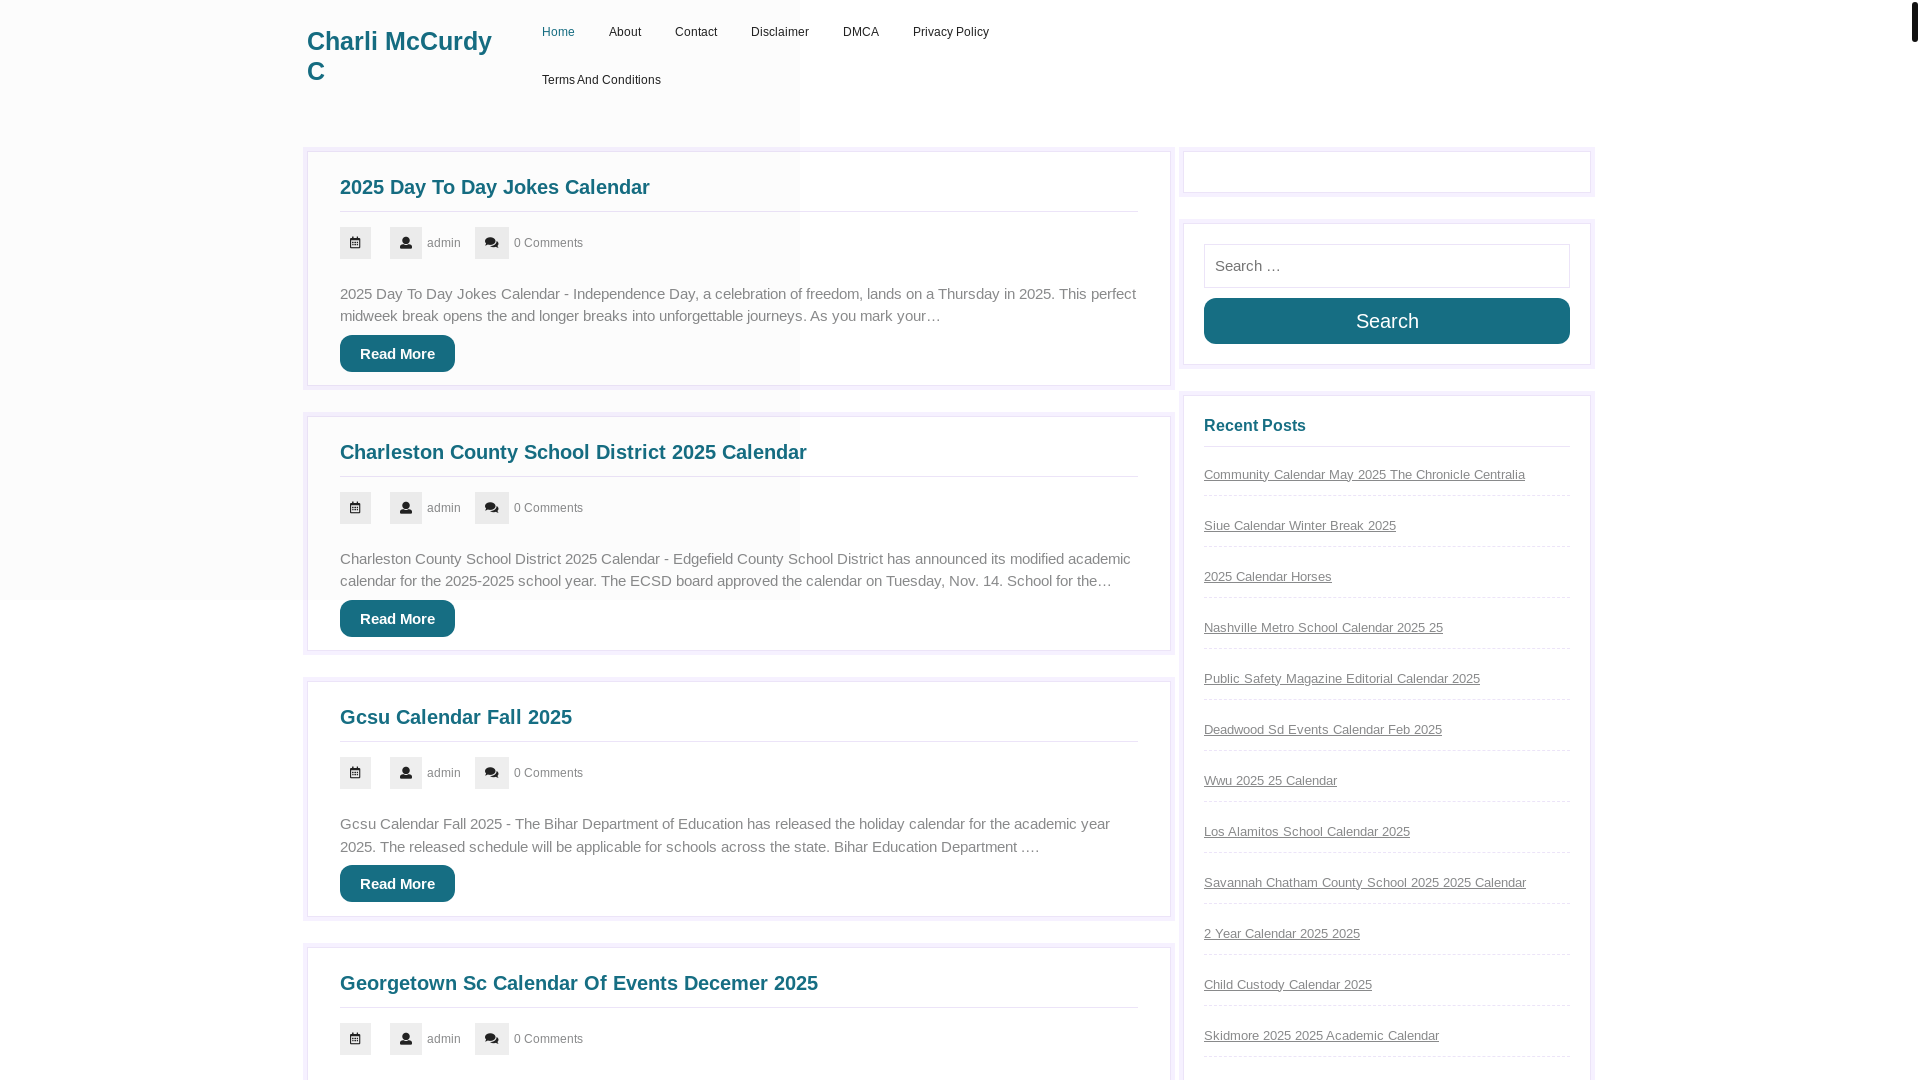Viewport: 1920px width, 1080px height.
Task: Click admin author link on Charleston County post
Action: [x=444, y=508]
